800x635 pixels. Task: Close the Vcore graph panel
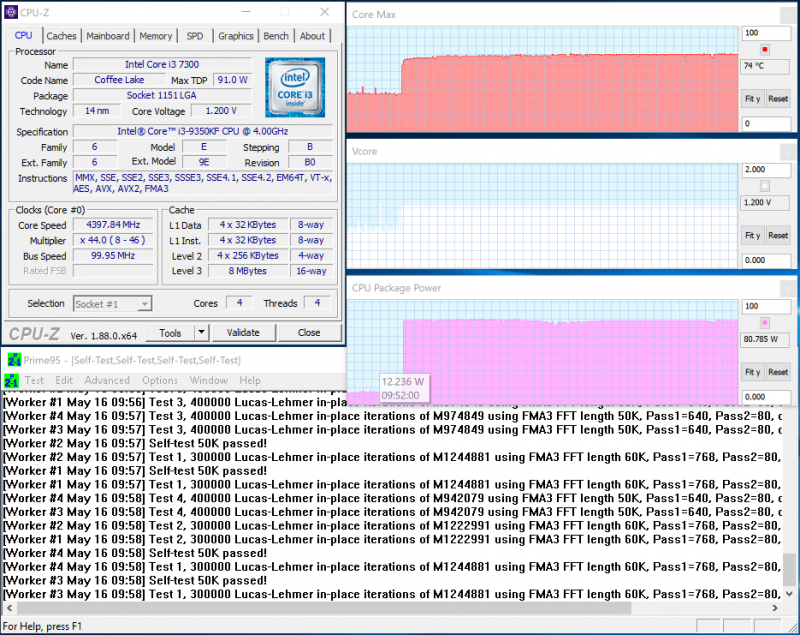788,151
